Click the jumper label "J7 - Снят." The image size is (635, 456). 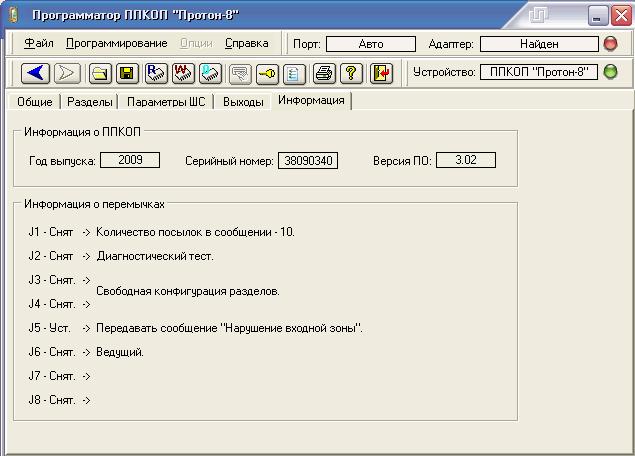tap(52, 376)
